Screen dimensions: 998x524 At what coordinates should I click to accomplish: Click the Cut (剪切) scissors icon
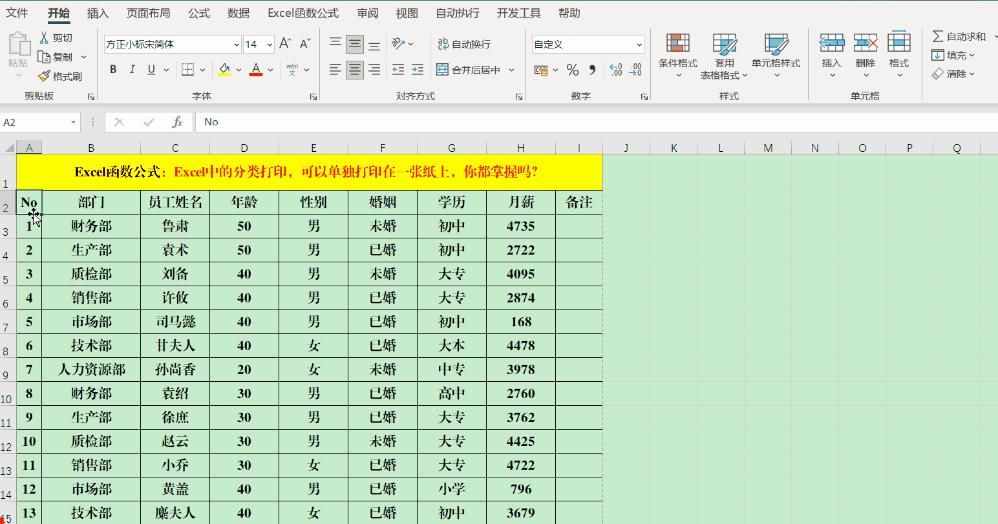[x=44, y=38]
